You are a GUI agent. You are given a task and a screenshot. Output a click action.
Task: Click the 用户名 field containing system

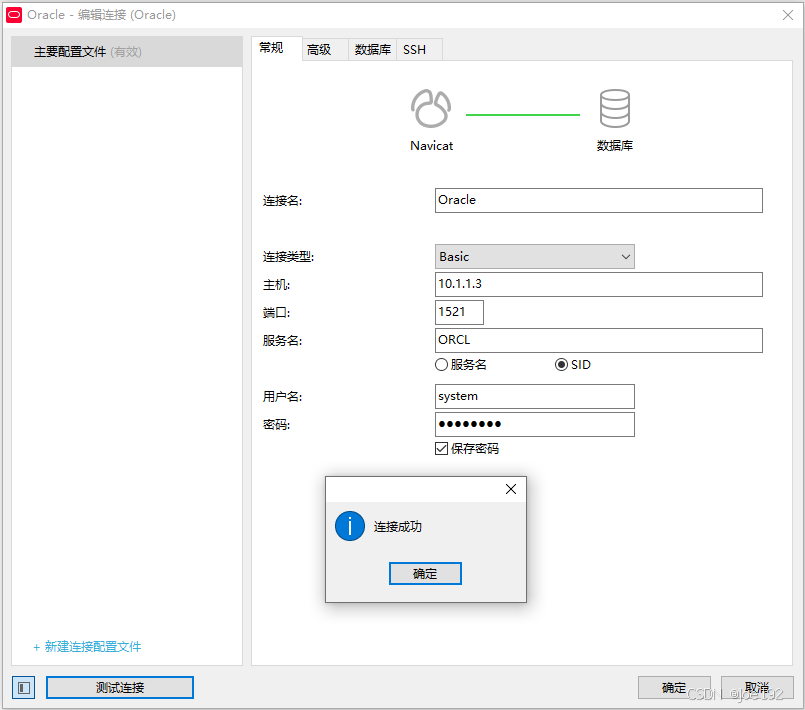click(534, 396)
